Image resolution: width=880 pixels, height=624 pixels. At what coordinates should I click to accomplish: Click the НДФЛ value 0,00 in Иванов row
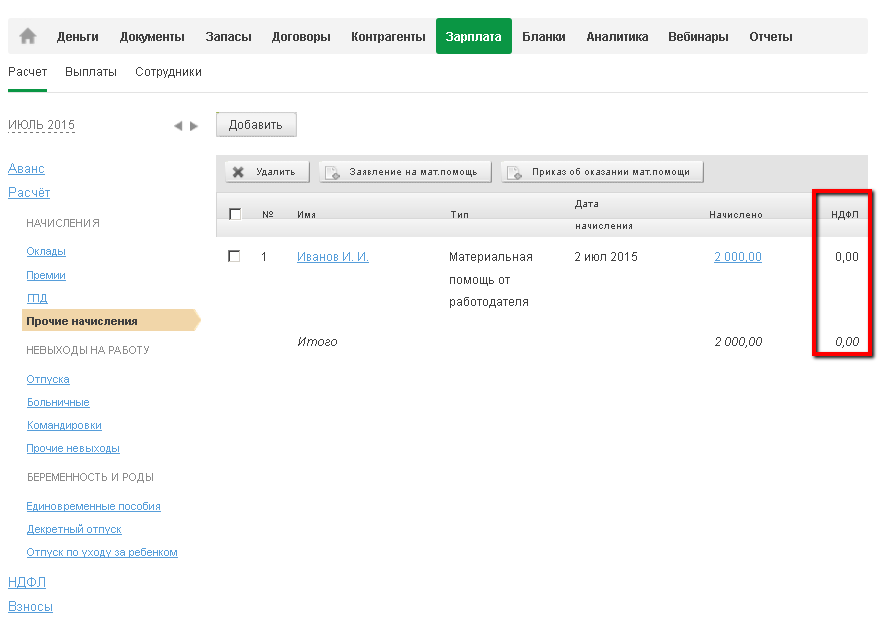click(847, 256)
